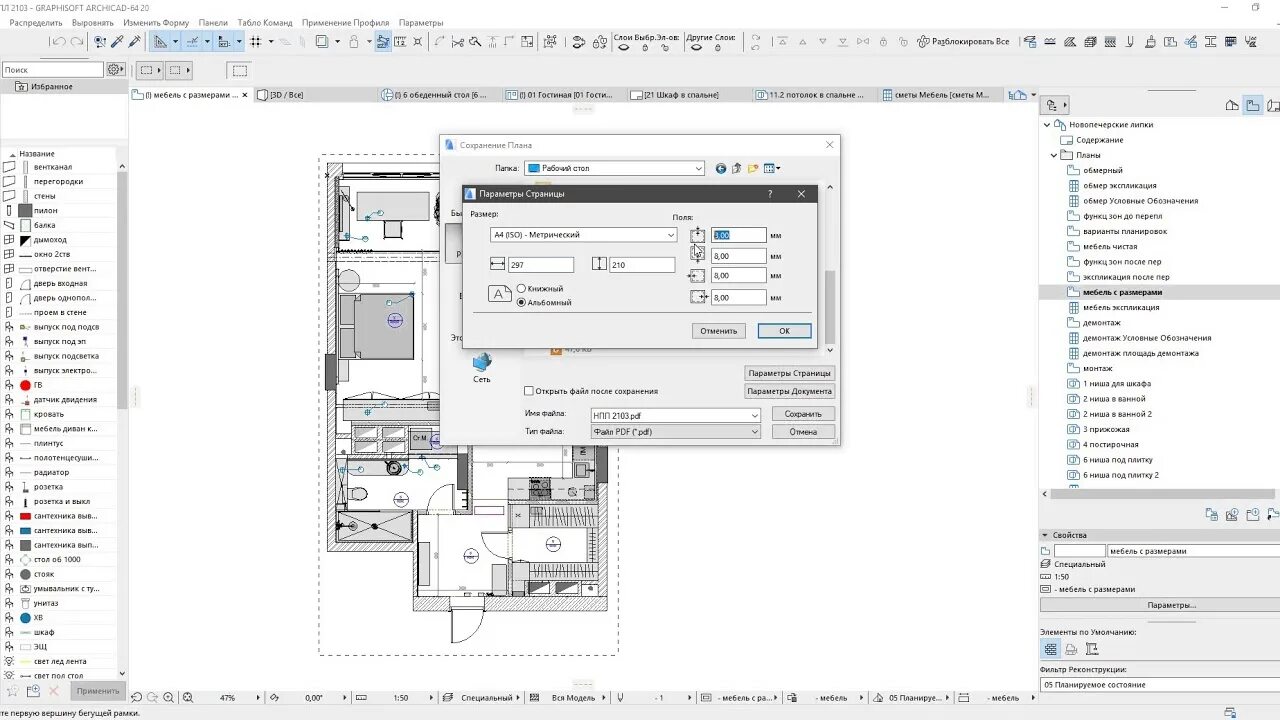Viewport: 1280px width, 720px height.
Task: Click the Отмена button in the save dialog
Action: (x=803, y=432)
